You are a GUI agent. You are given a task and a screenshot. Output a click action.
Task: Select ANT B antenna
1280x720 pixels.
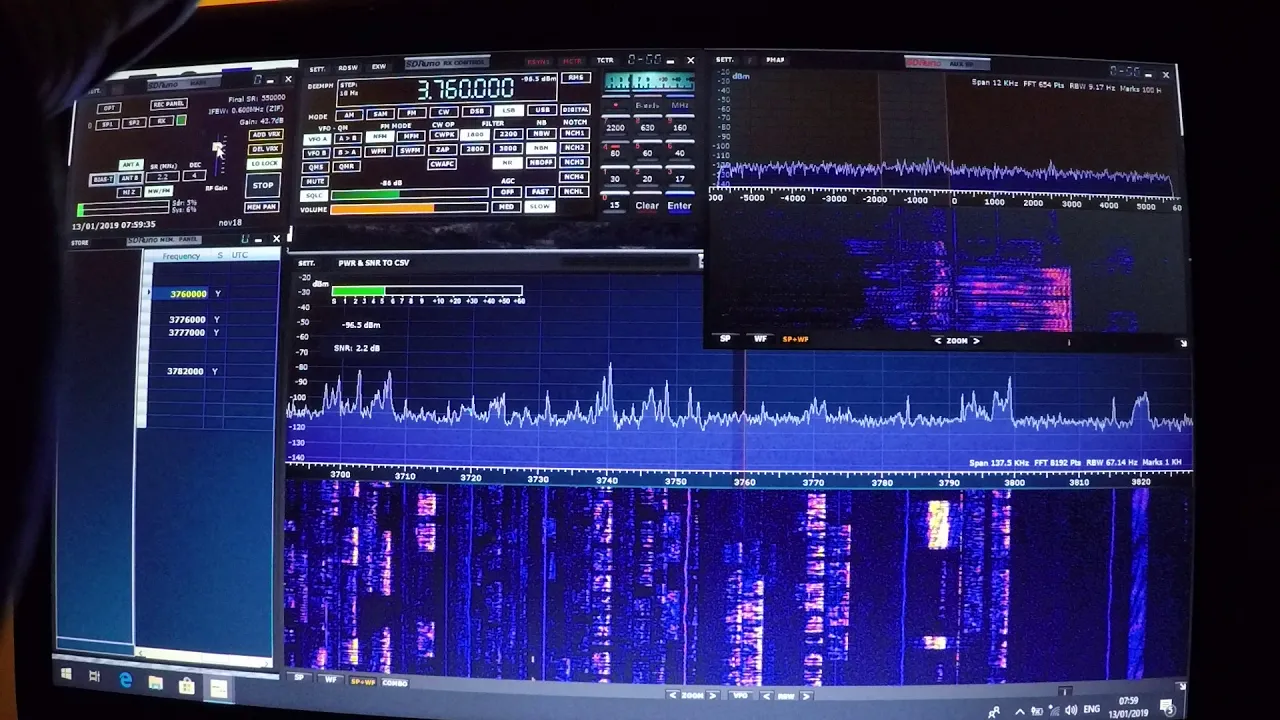tap(129, 178)
